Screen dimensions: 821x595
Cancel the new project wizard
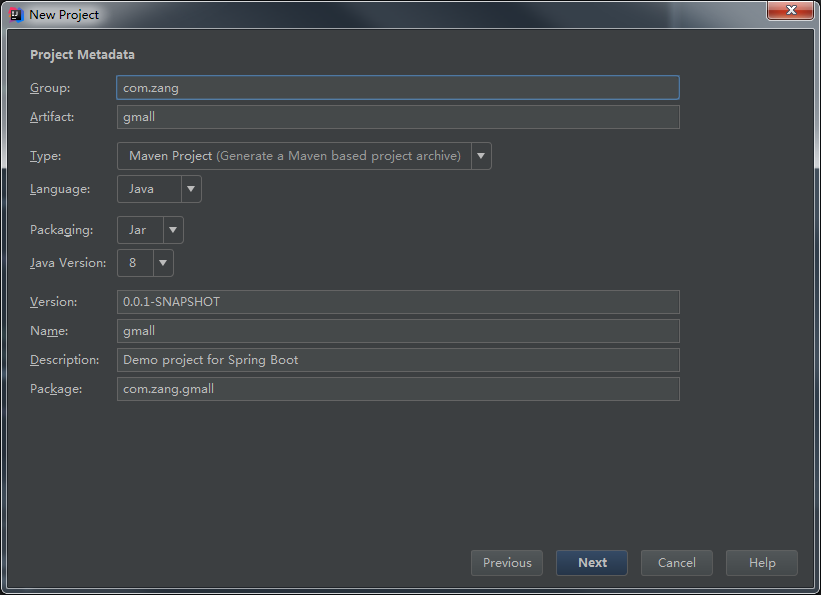[677, 563]
